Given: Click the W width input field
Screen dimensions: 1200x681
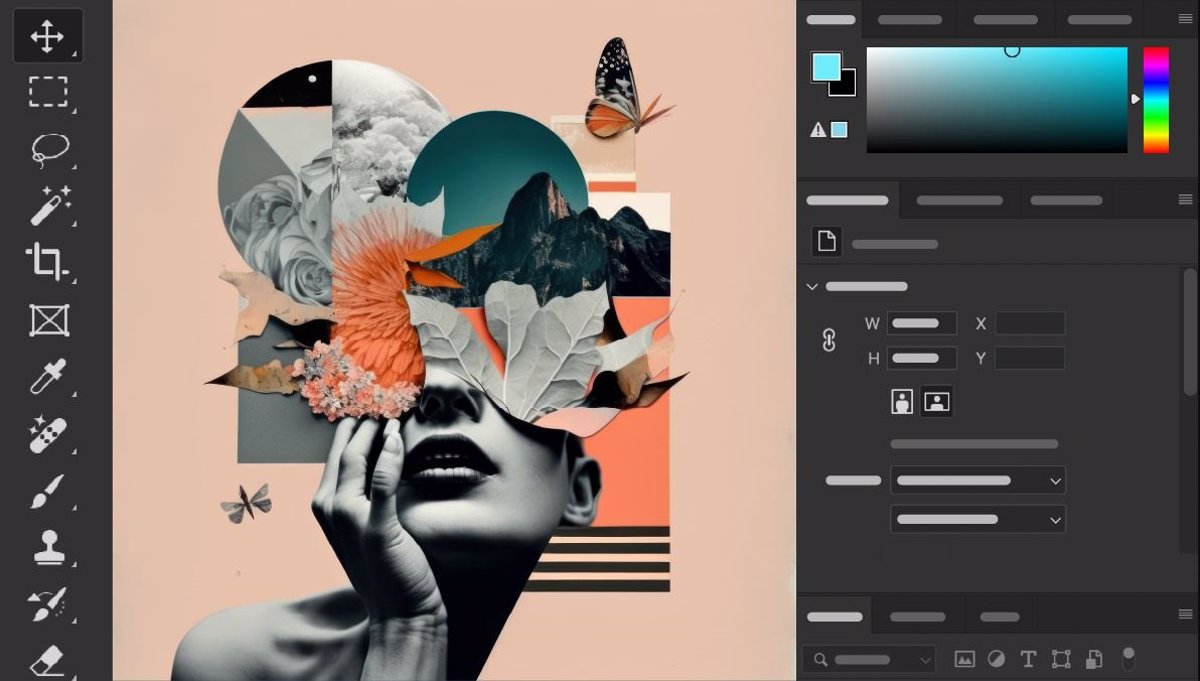Looking at the screenshot, I should pos(922,323).
